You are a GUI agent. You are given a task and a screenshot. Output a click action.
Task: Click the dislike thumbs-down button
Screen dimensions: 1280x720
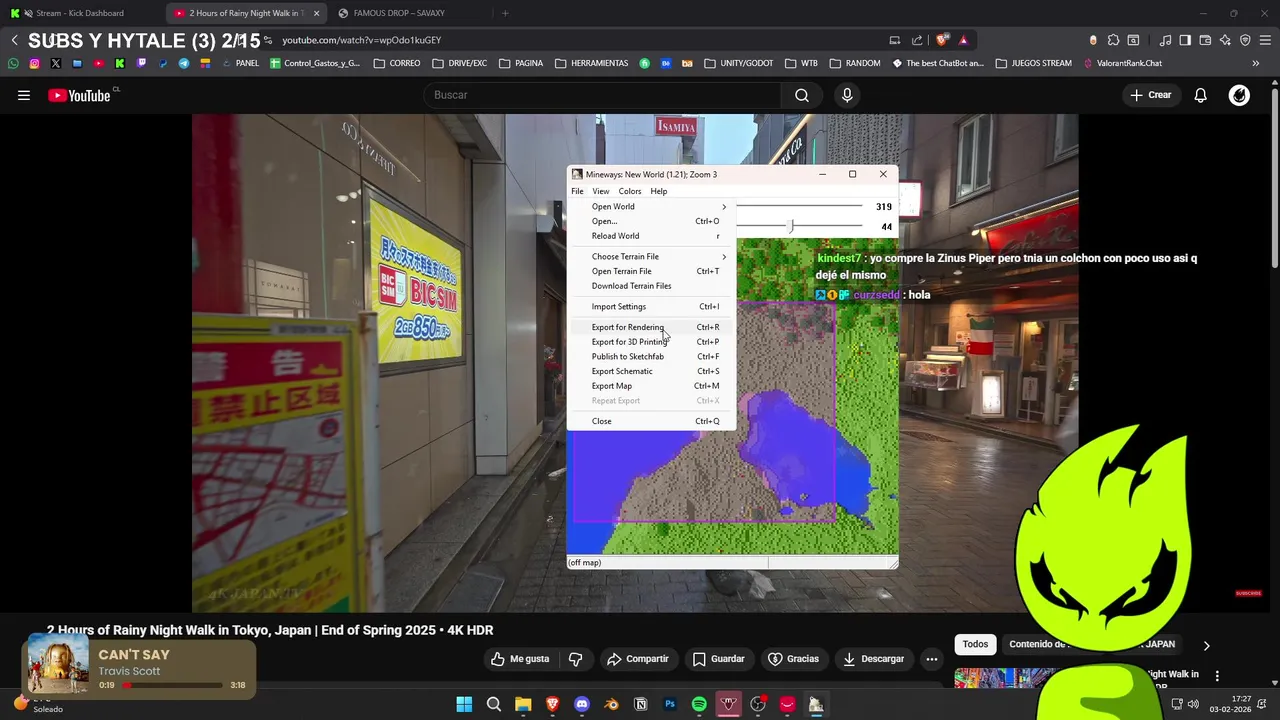coord(576,659)
